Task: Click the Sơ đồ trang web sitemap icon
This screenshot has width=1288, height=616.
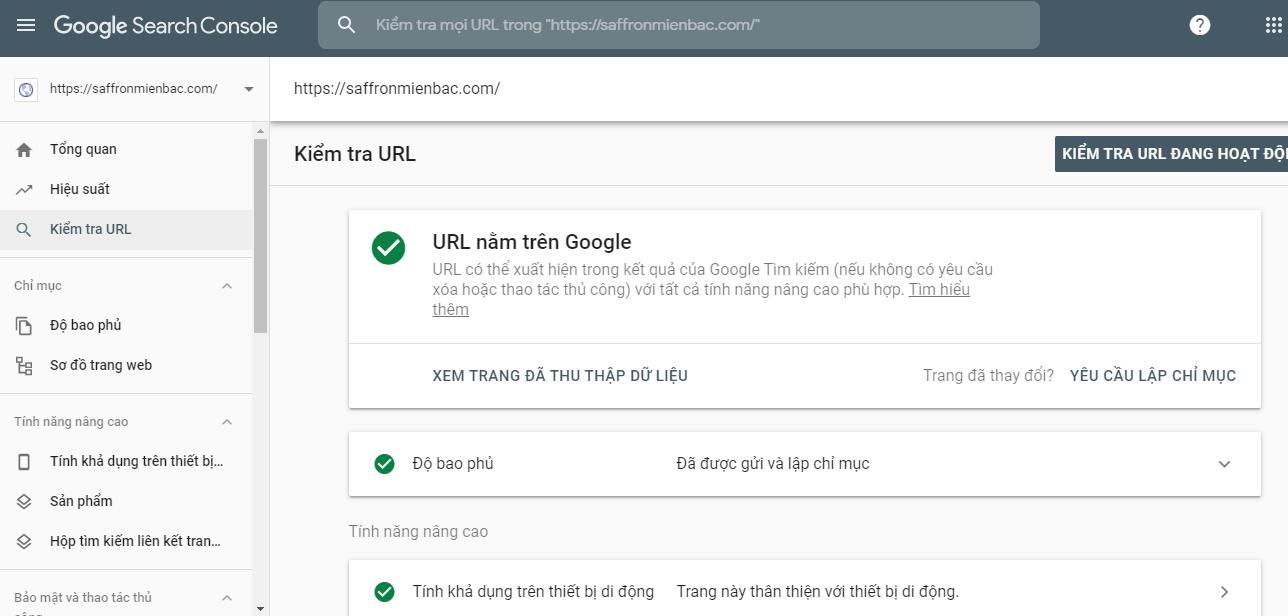Action: coord(24,365)
